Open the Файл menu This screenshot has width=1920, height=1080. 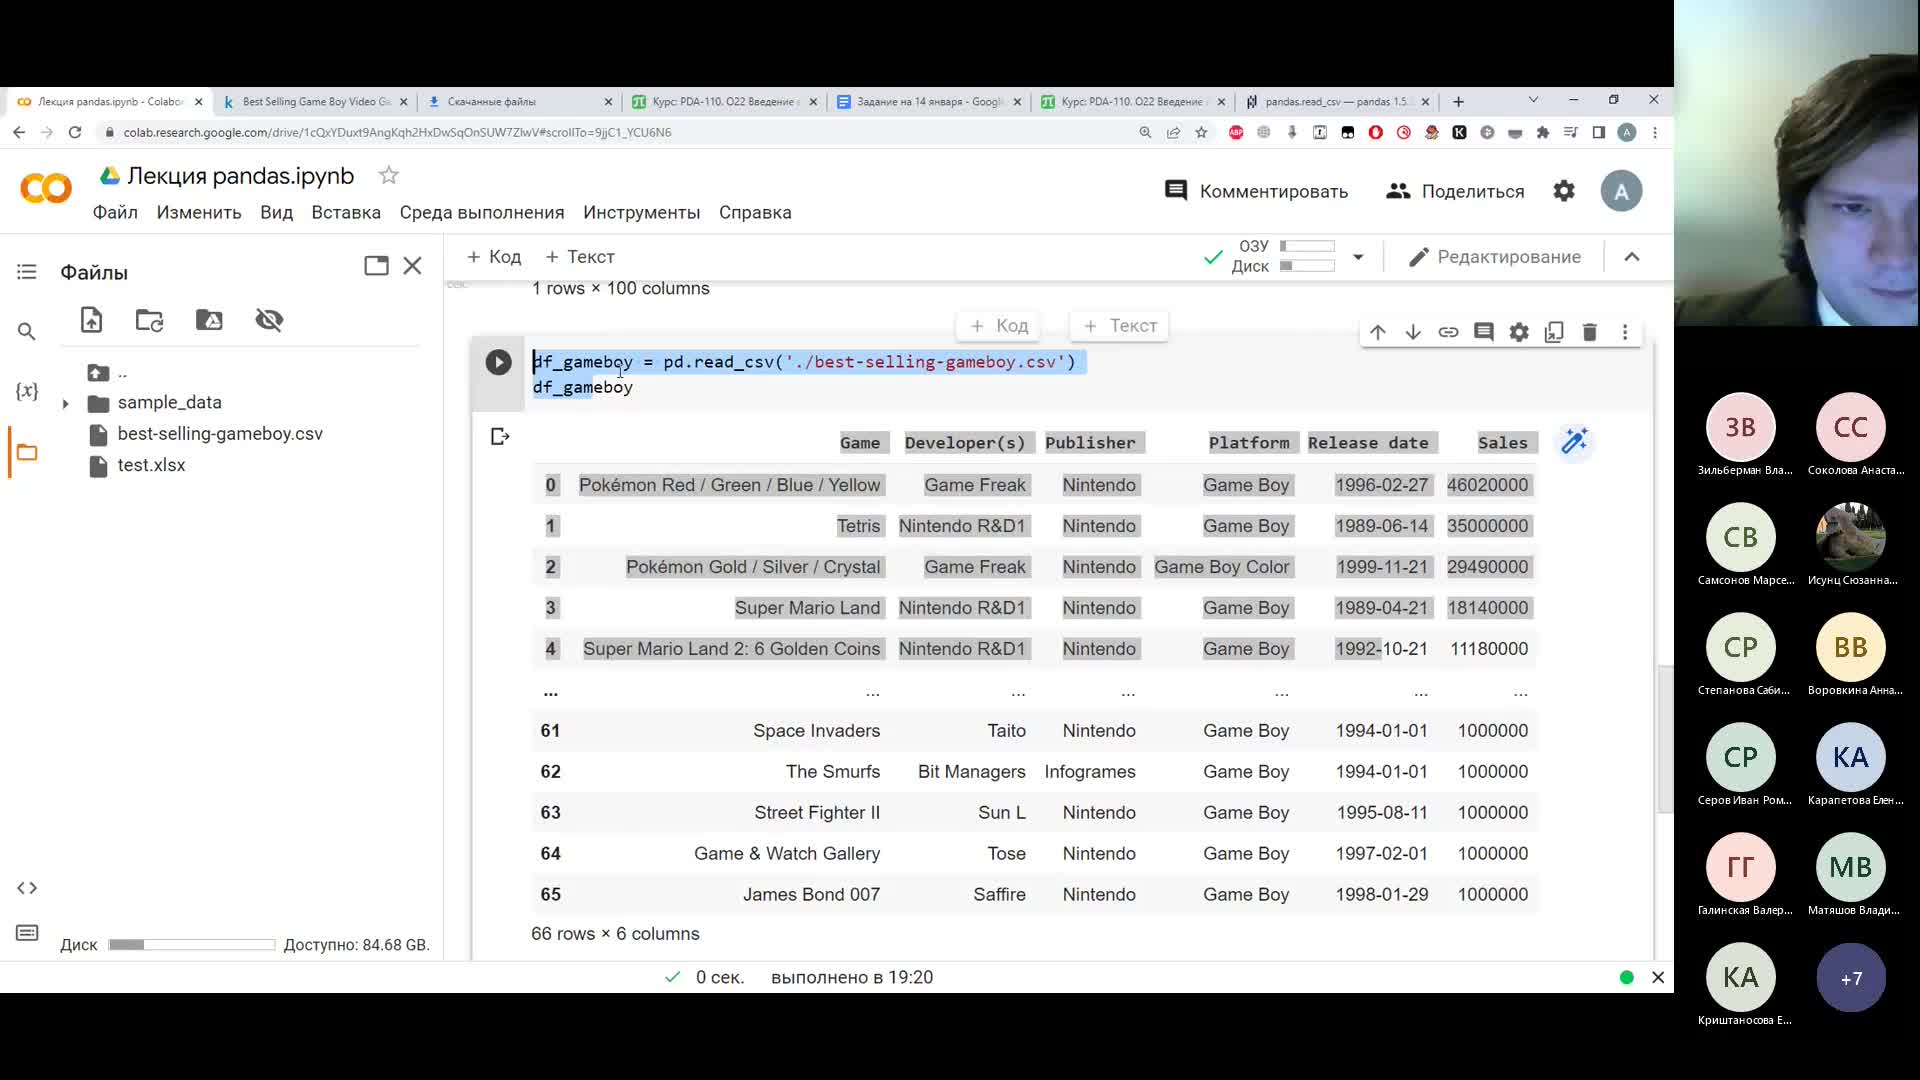pos(115,212)
